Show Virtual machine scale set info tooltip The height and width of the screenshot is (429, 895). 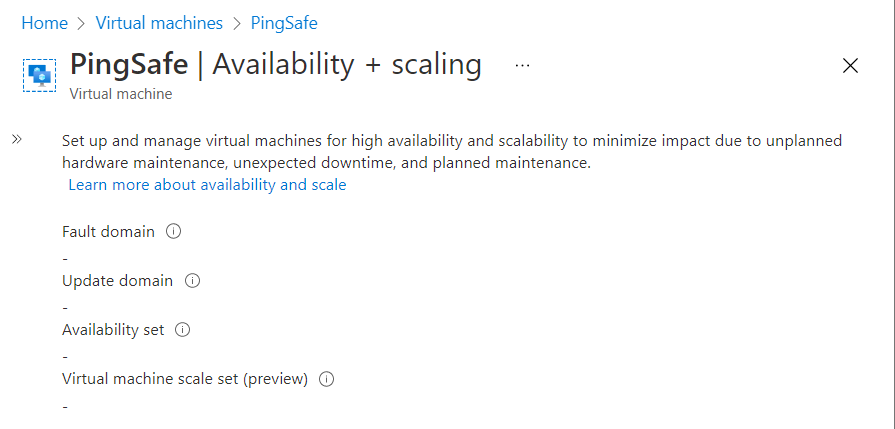point(326,379)
